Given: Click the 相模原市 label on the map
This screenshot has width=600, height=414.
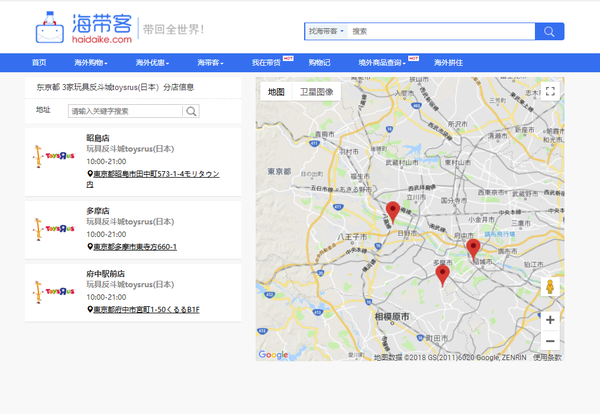Looking at the screenshot, I should pos(392,316).
